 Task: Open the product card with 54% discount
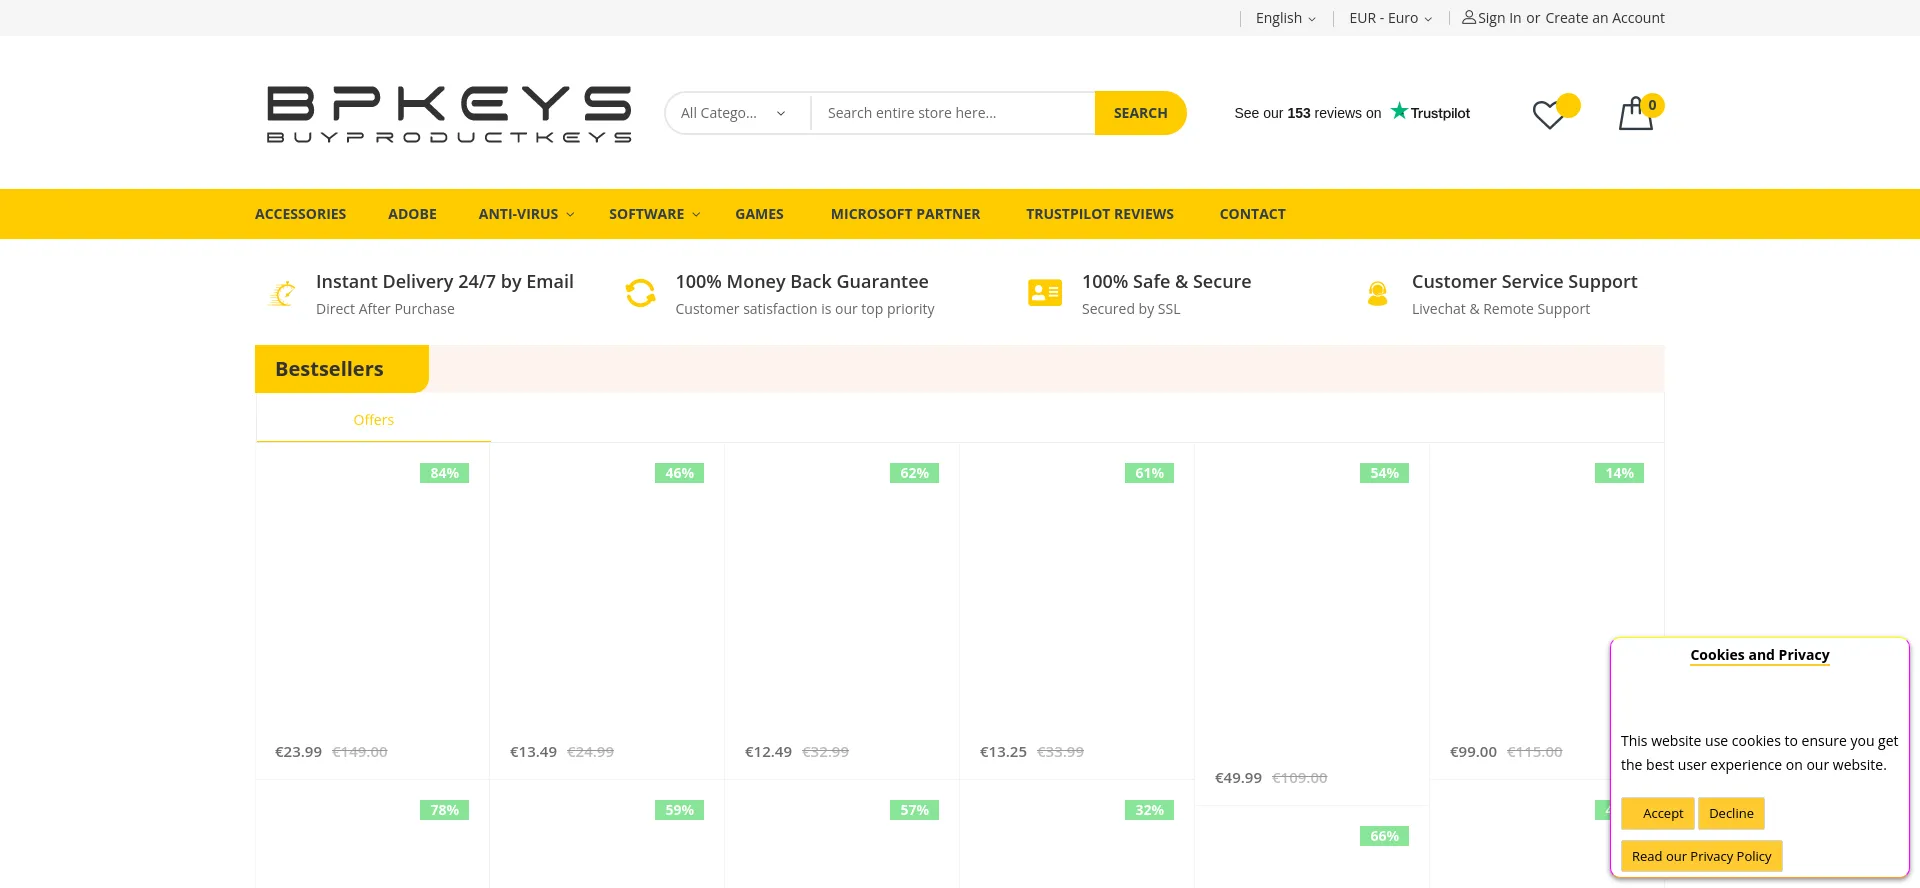[x=1312, y=624]
